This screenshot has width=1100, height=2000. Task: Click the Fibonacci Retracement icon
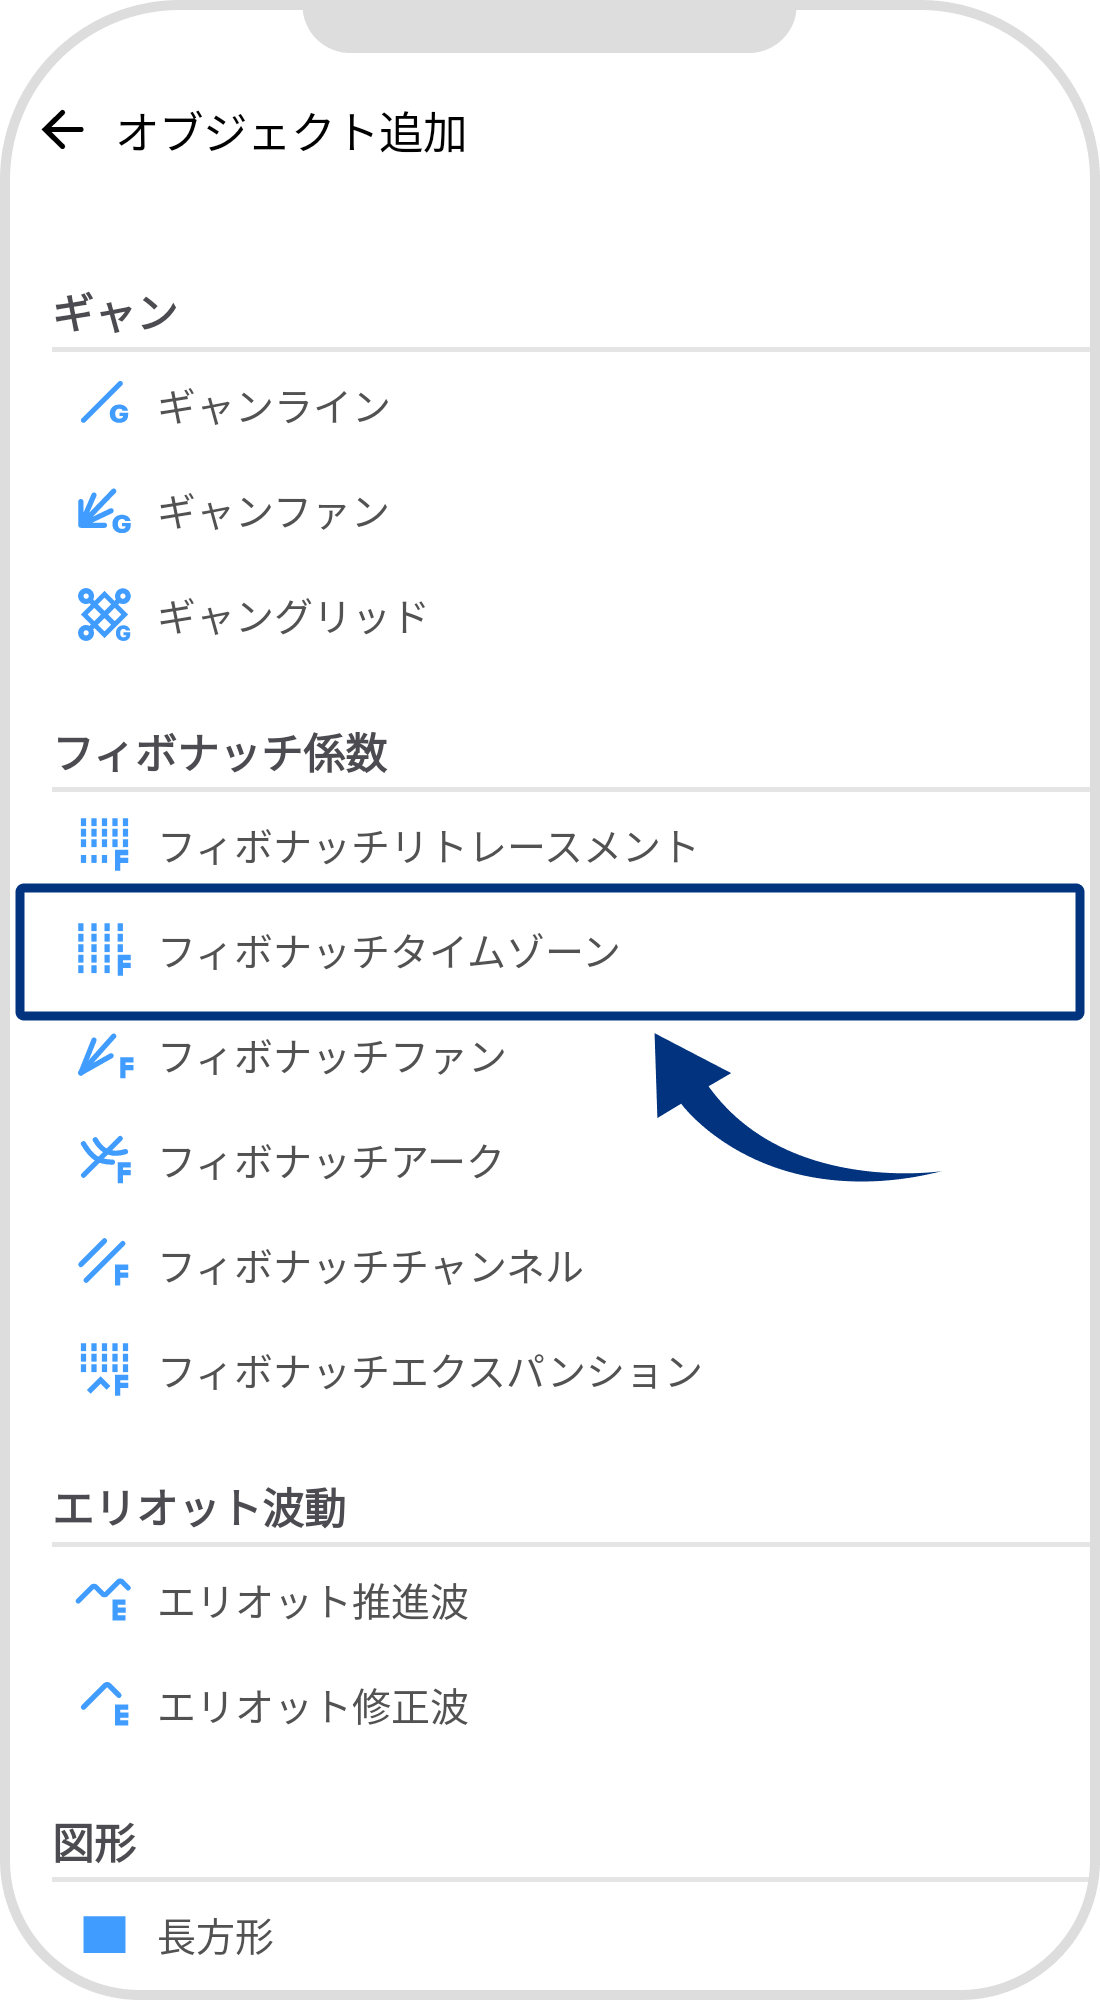point(103,845)
